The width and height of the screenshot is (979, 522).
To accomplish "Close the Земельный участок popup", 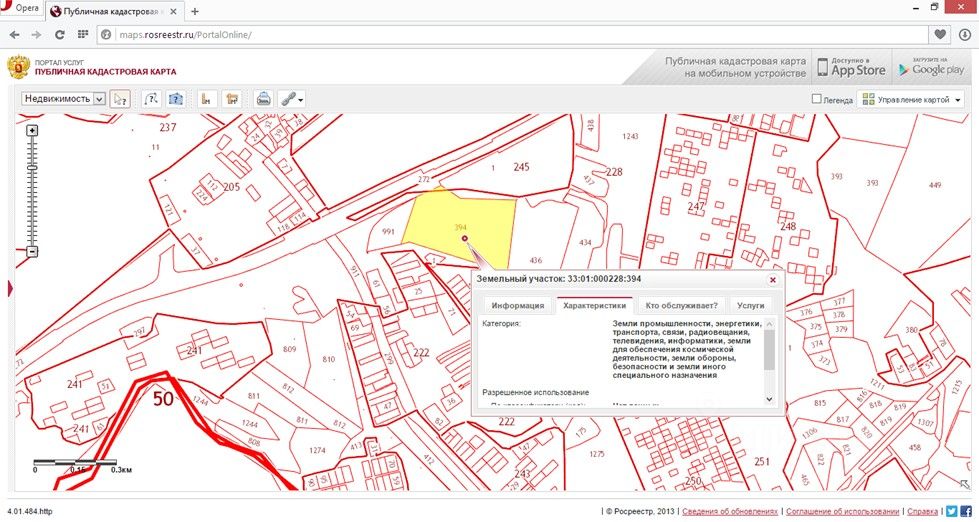I will [x=773, y=280].
